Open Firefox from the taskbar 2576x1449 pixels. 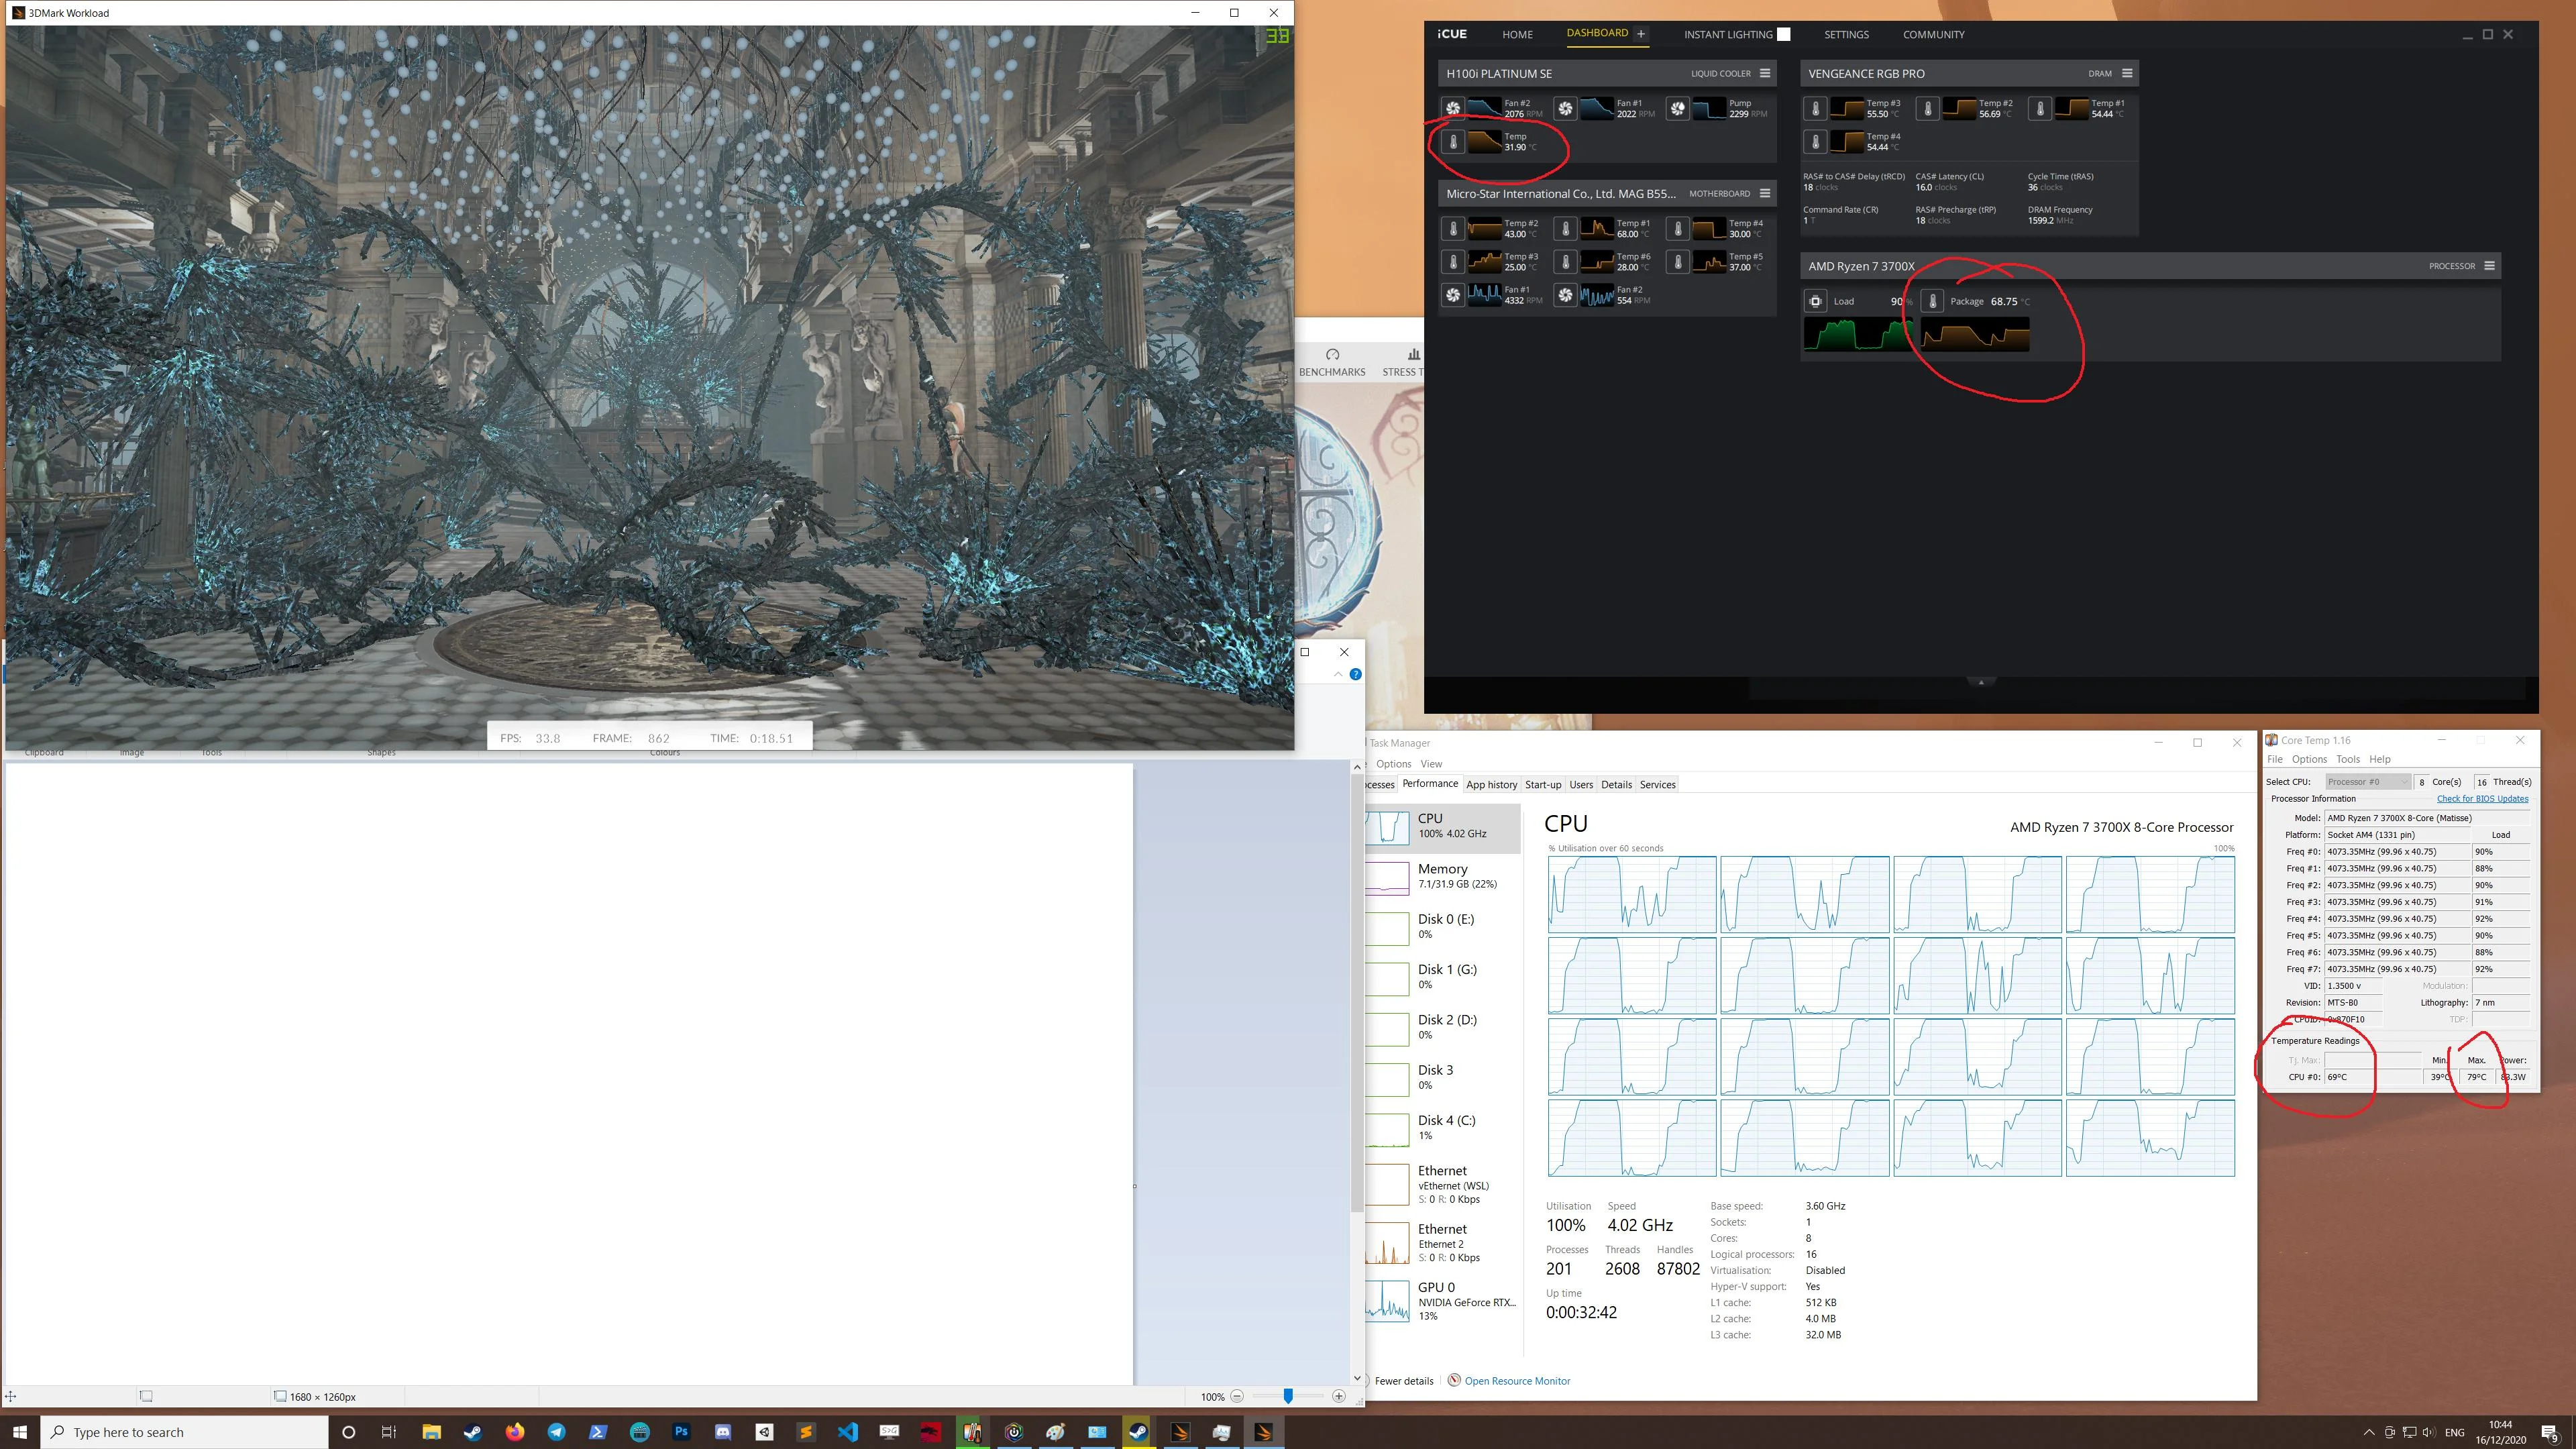[x=514, y=1432]
